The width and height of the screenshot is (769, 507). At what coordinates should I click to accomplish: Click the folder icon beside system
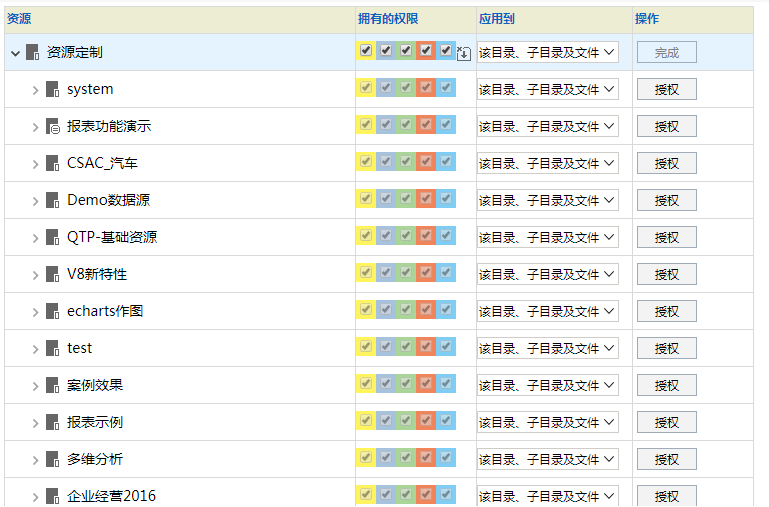coord(52,89)
